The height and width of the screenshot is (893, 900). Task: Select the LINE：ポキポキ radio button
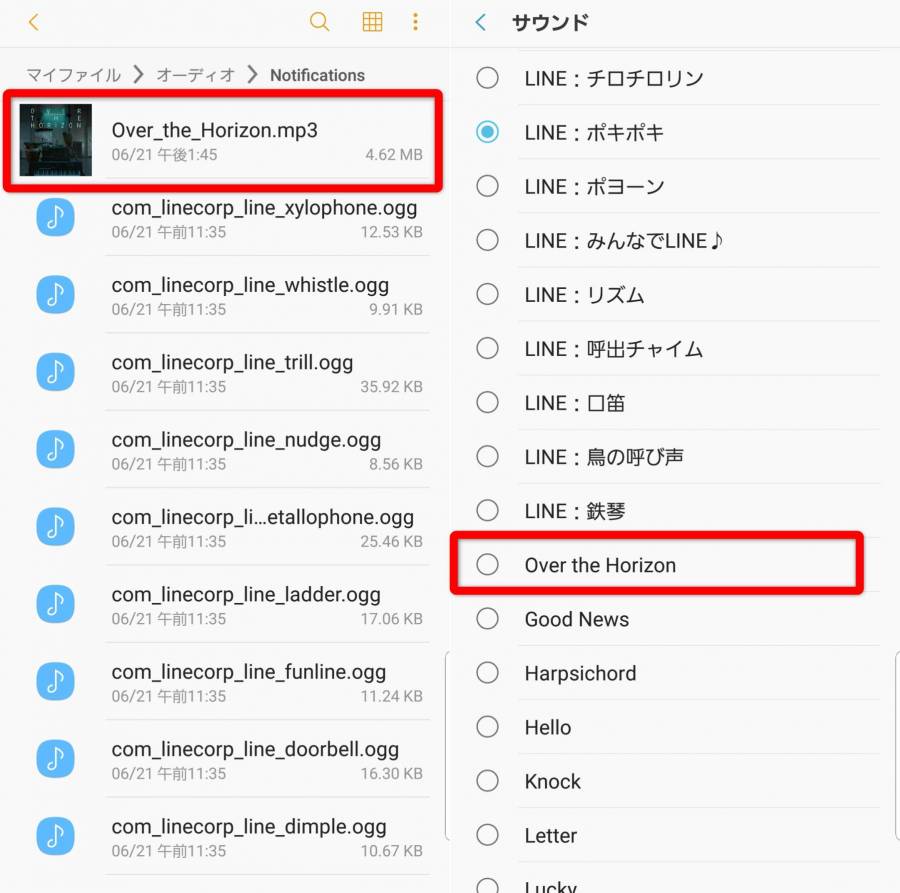487,132
